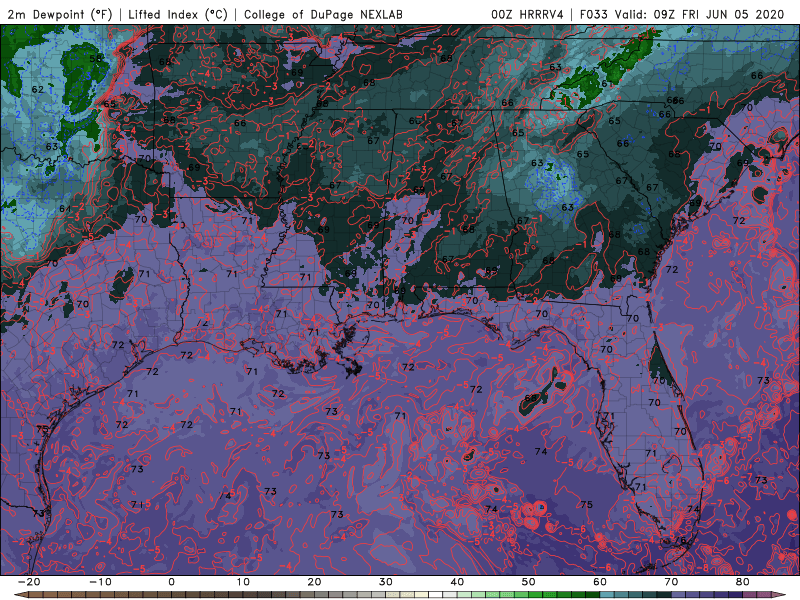800x600 pixels.
Task: Click the "2m Dewpoint (°F)" title text
Action: [x=60, y=15]
